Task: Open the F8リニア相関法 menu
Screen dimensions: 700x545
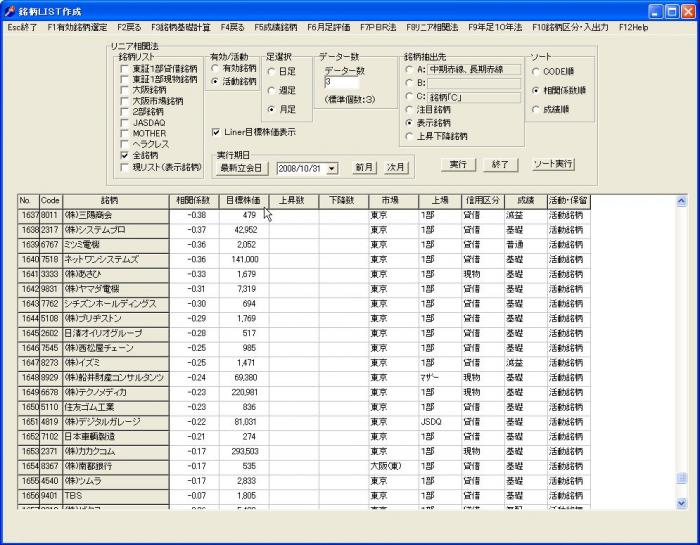Action: [x=432, y=27]
